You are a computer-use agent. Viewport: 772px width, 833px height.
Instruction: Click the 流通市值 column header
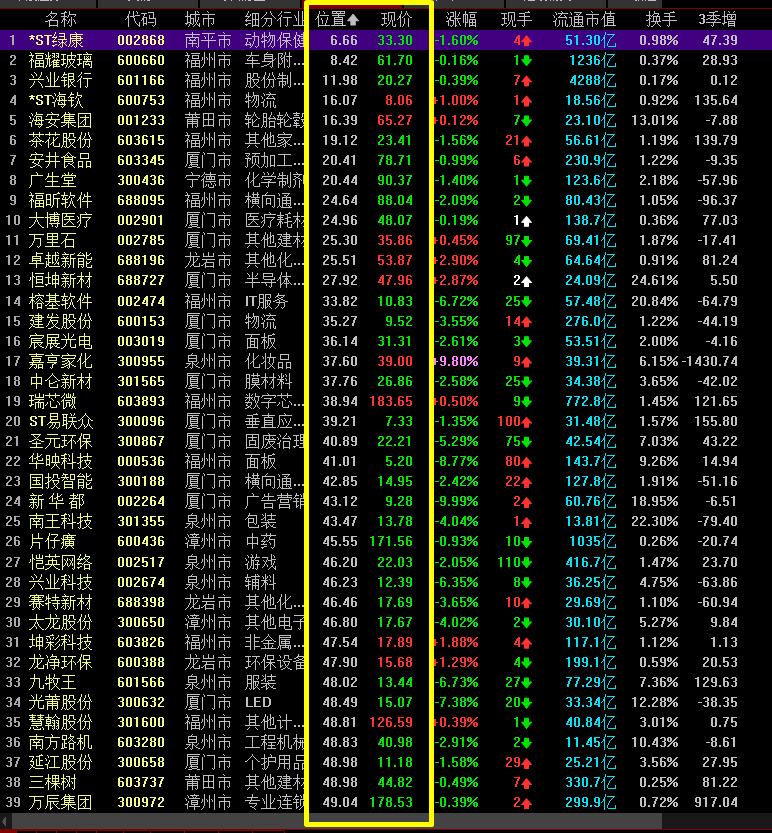tap(584, 20)
